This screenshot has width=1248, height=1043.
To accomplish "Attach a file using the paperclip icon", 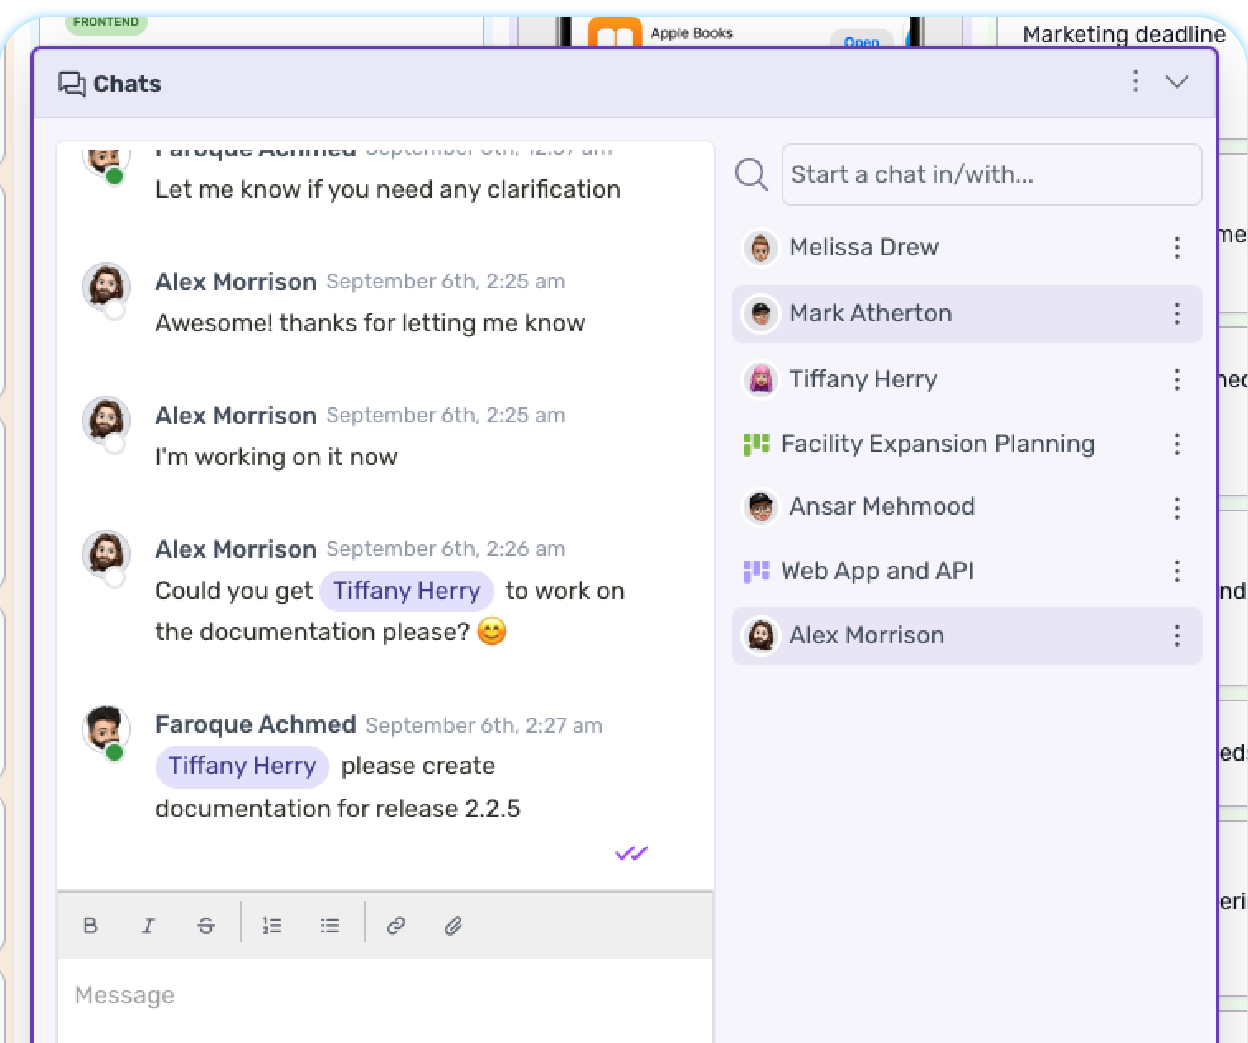I will pyautogui.click(x=452, y=925).
